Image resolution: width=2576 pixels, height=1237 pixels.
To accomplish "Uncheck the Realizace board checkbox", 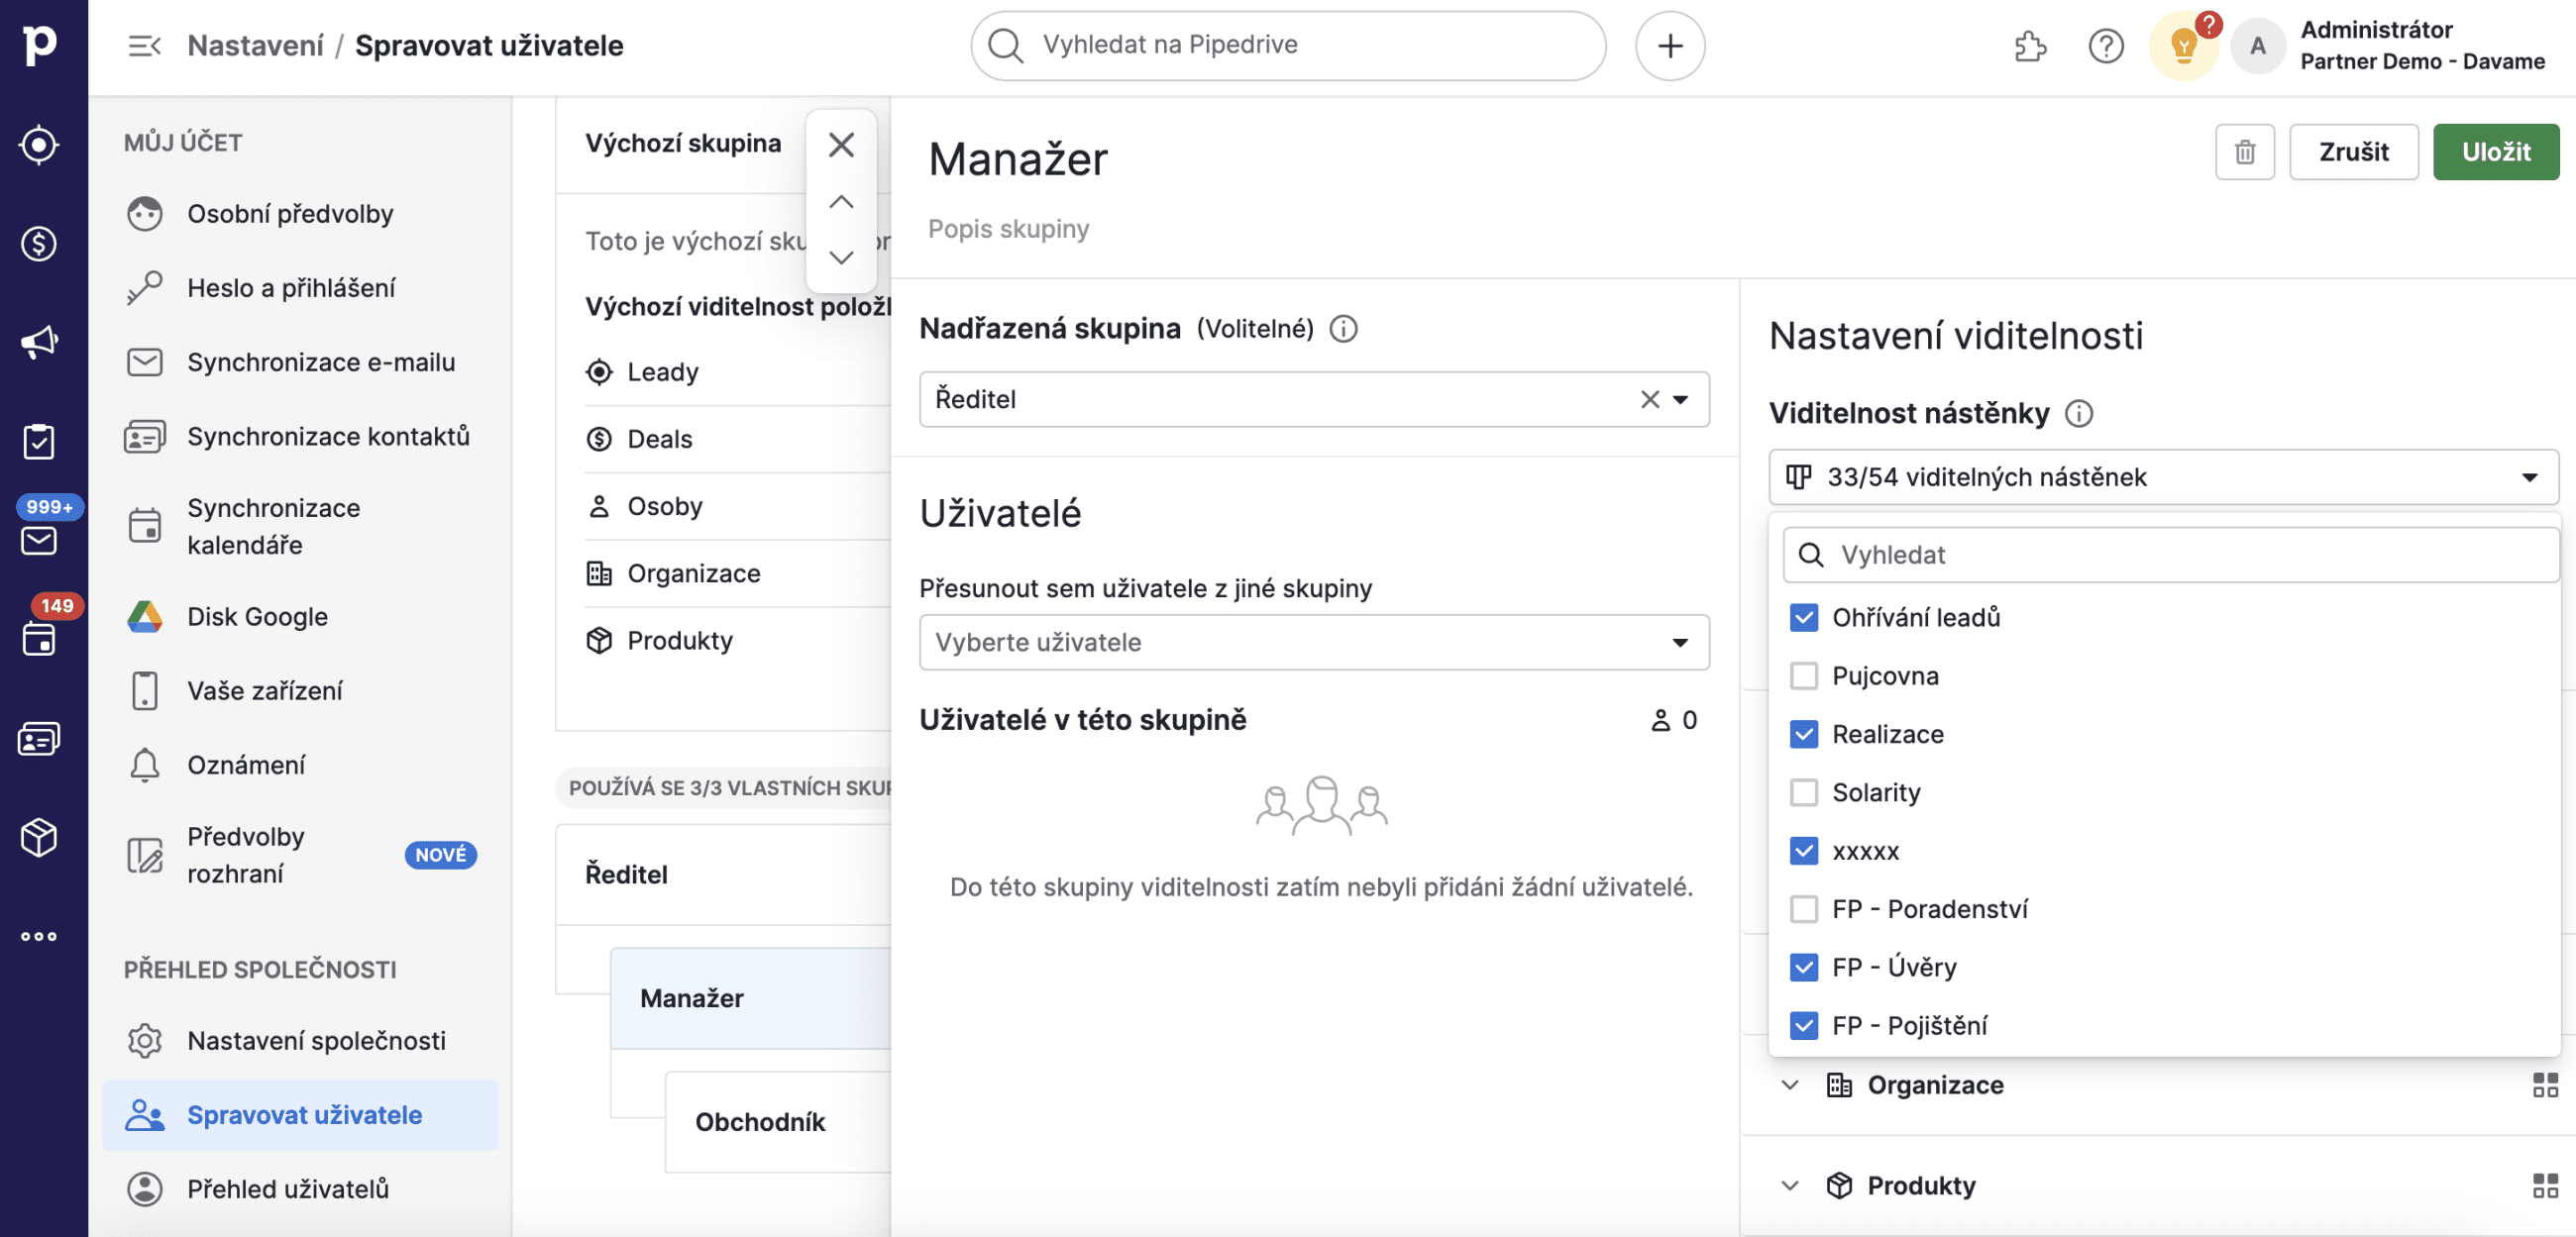I will point(1803,734).
